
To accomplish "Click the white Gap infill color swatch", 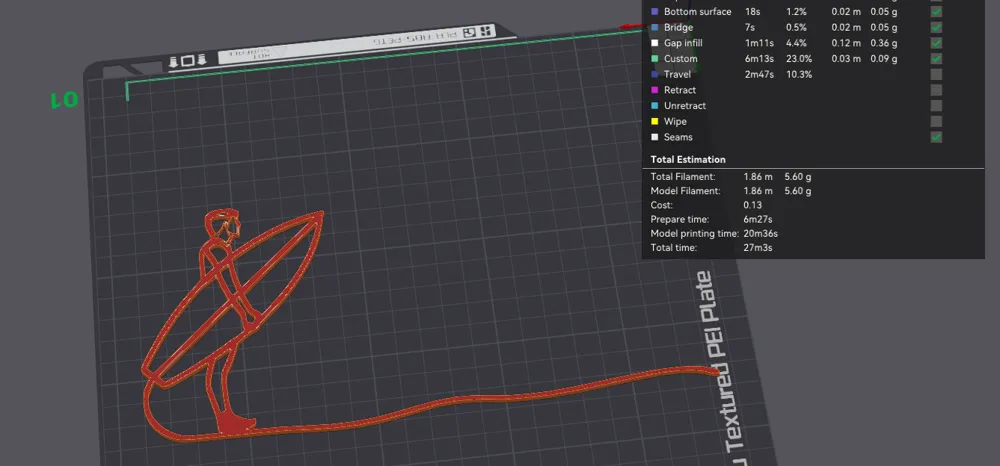I will [654, 43].
